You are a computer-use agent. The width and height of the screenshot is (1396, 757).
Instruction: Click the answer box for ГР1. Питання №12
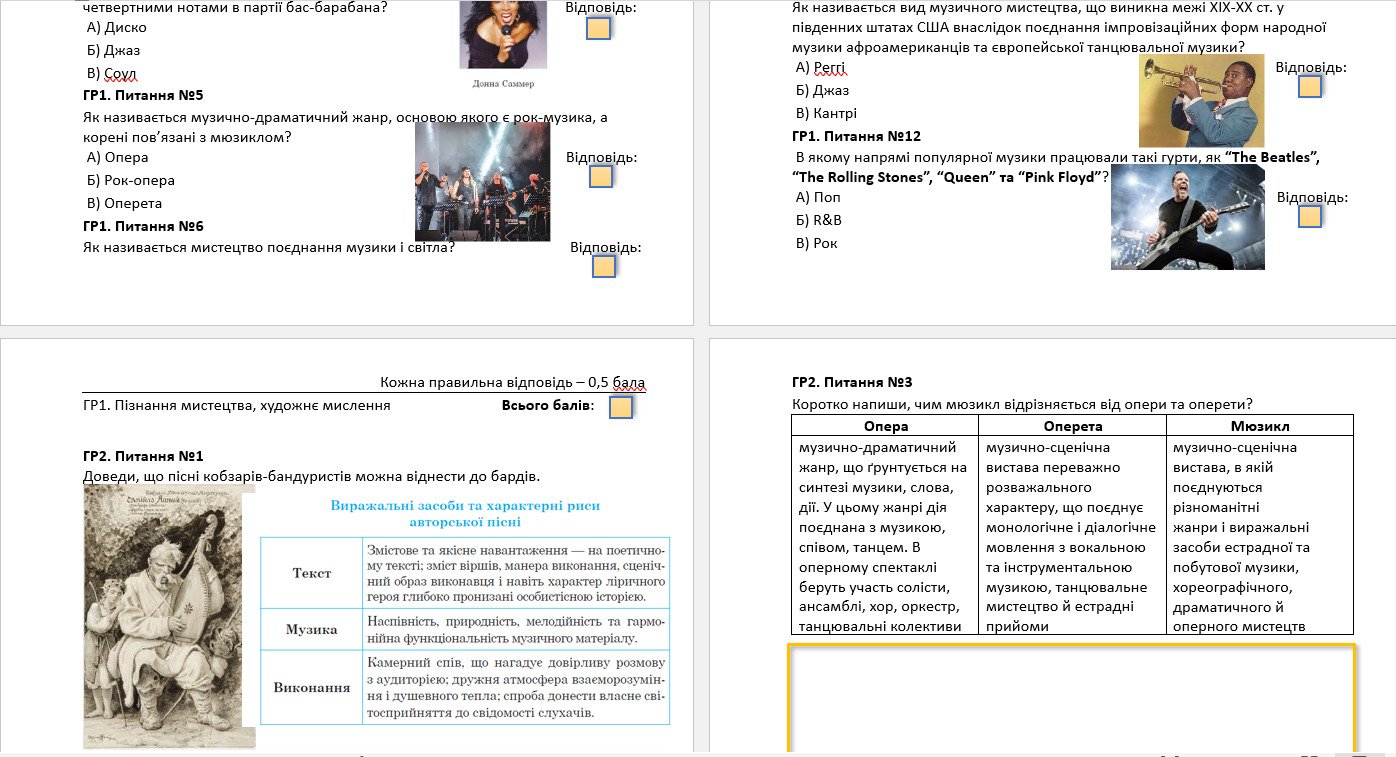[1309, 216]
